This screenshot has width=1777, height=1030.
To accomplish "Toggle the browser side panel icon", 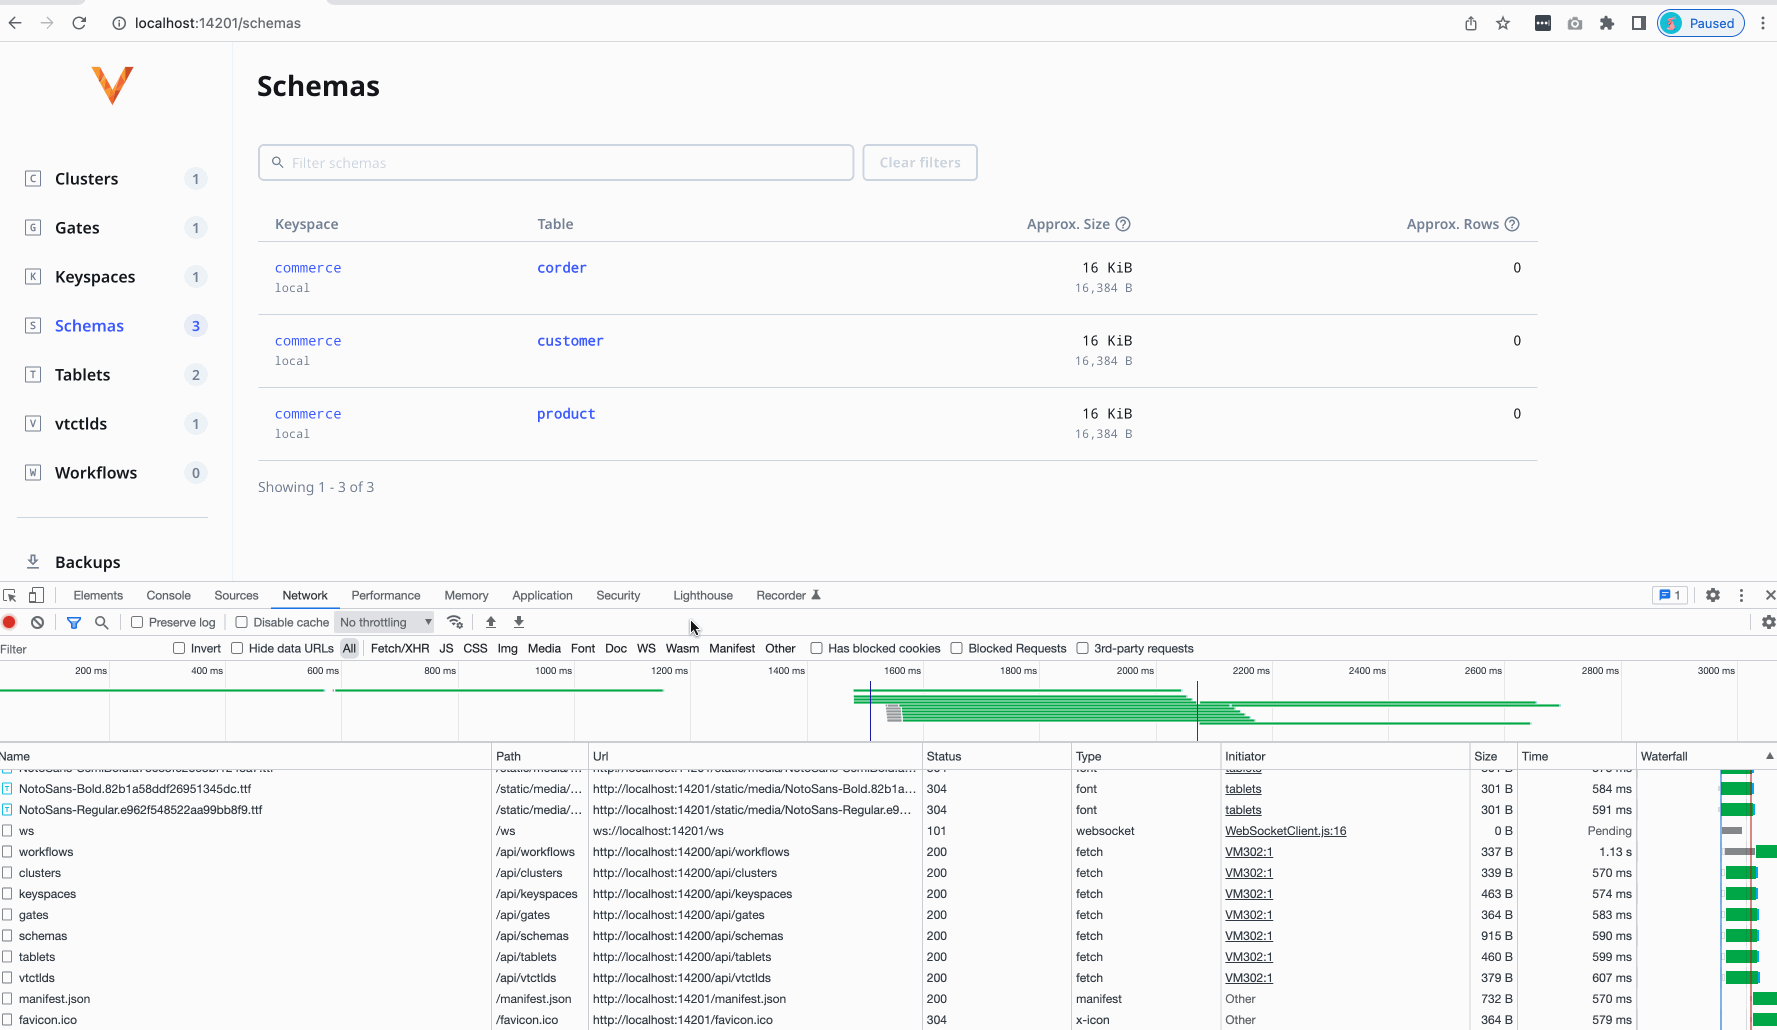I will [x=1639, y=23].
